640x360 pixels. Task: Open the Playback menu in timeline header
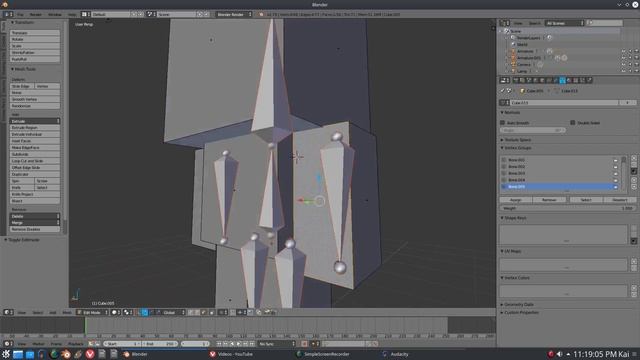click(x=75, y=344)
